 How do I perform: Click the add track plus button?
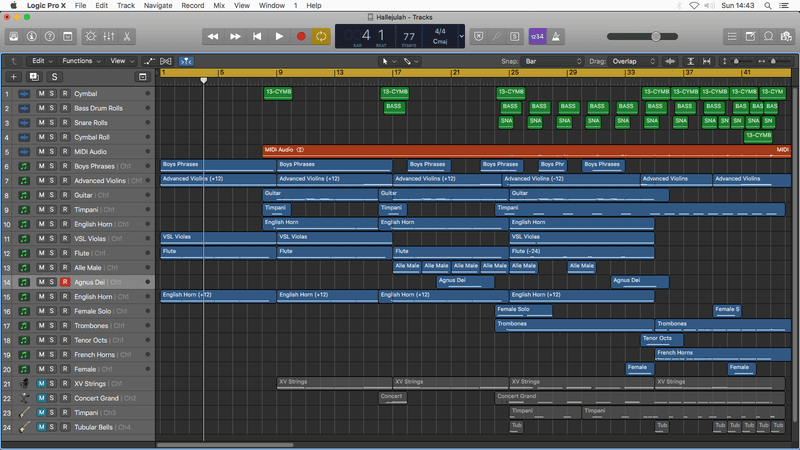tap(14, 77)
